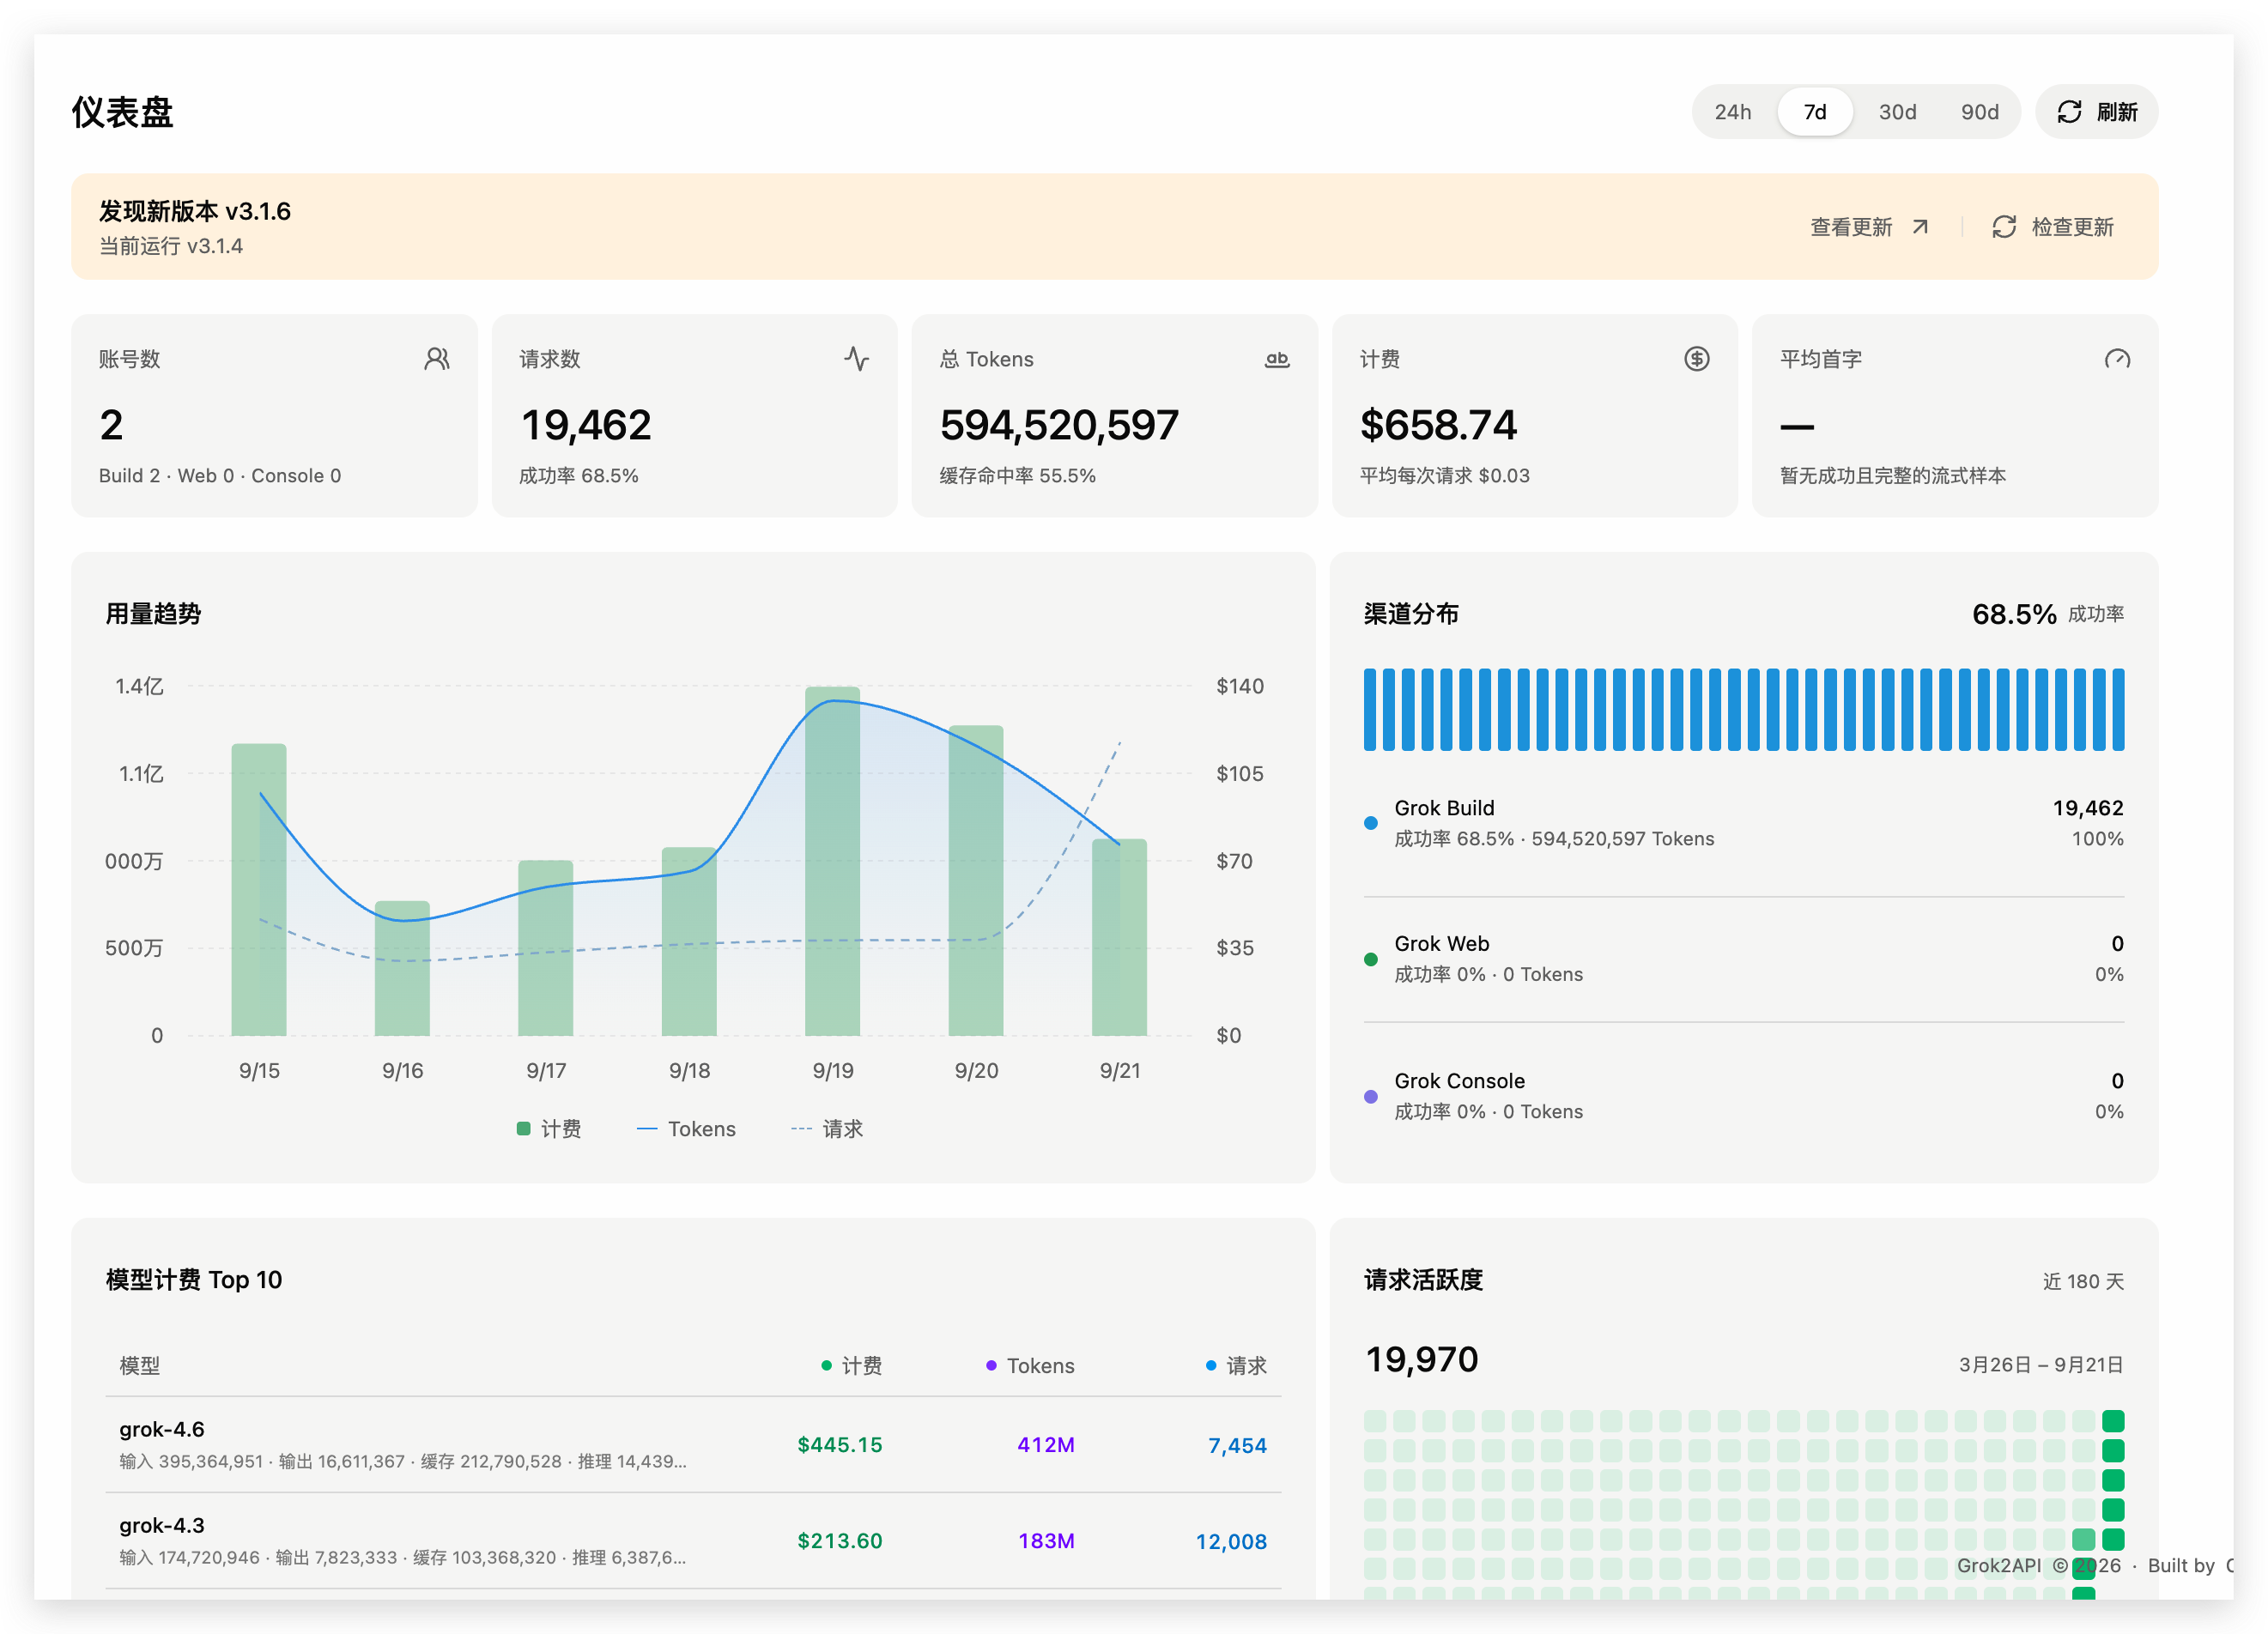The image size is (2268, 1634).
Task: Click the external-link arrow next to 查看更新
Action: click(x=1920, y=227)
